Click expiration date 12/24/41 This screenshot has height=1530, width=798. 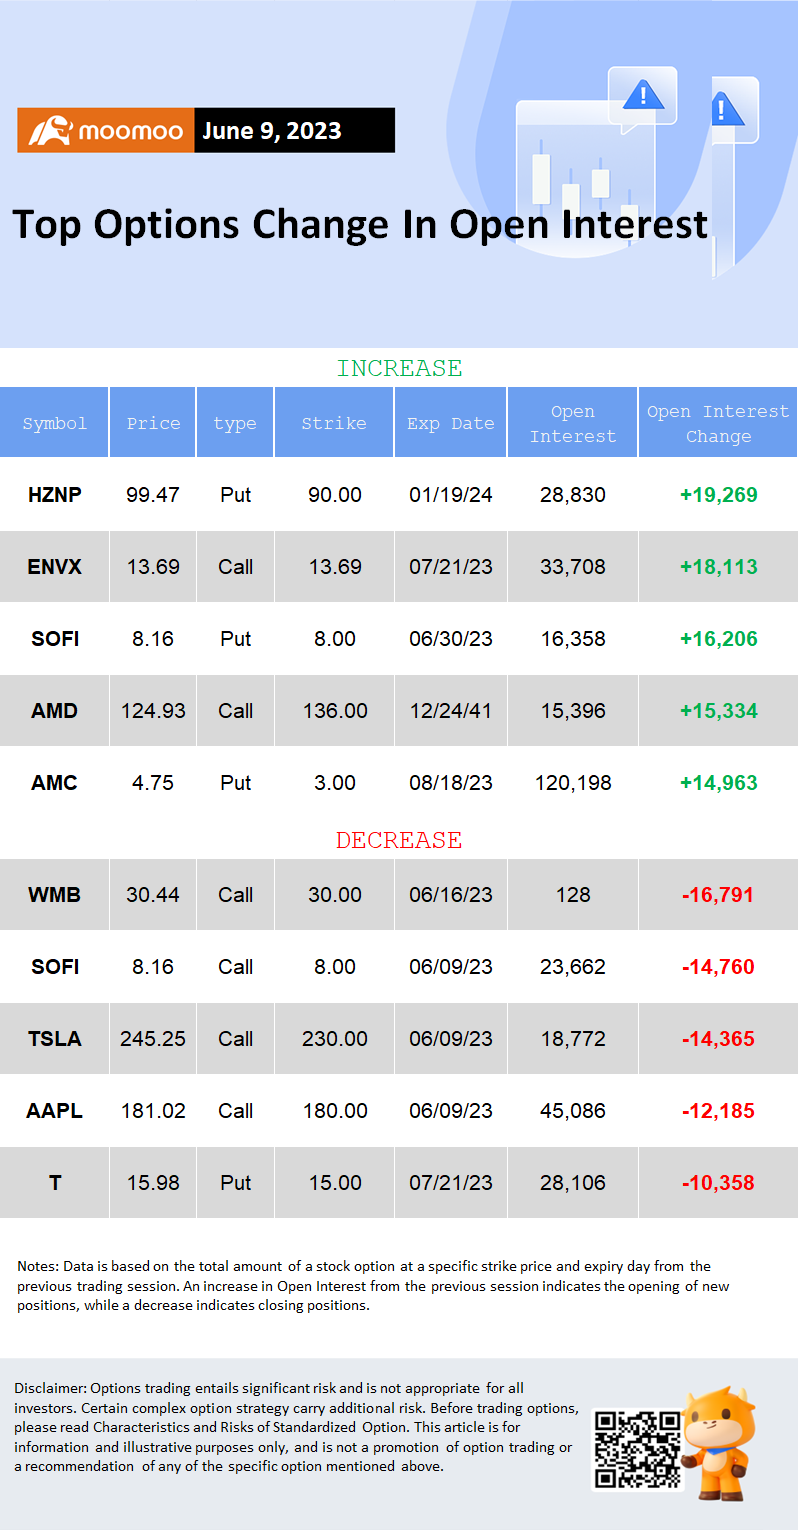pos(451,711)
